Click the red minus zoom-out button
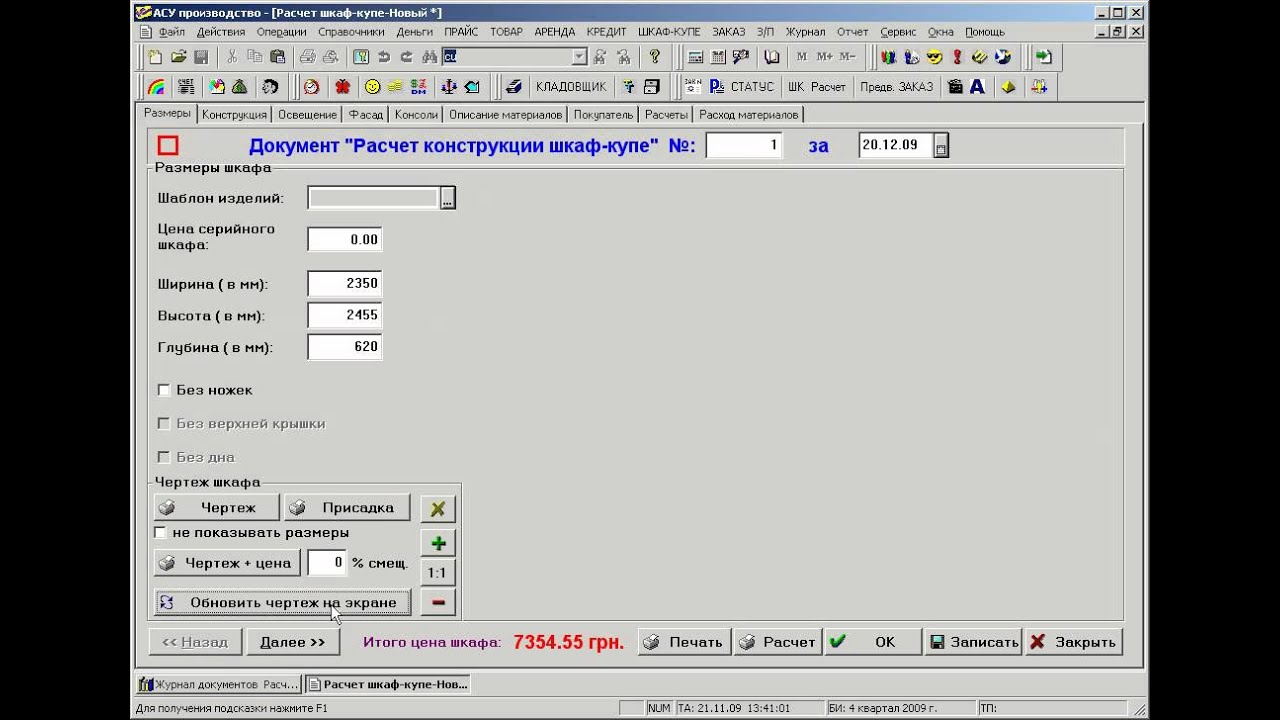Screen dimensions: 1280x720 pyautogui.click(x=438, y=602)
